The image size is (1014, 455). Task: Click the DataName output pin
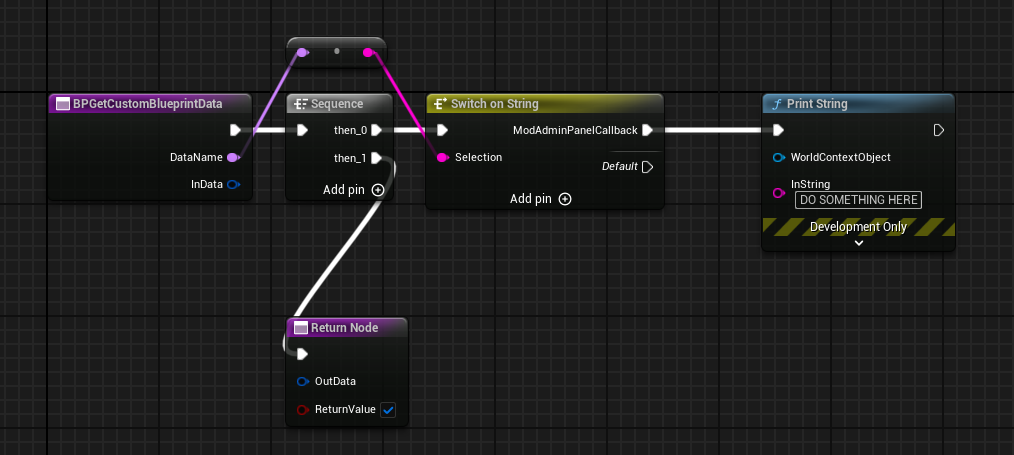pos(233,157)
